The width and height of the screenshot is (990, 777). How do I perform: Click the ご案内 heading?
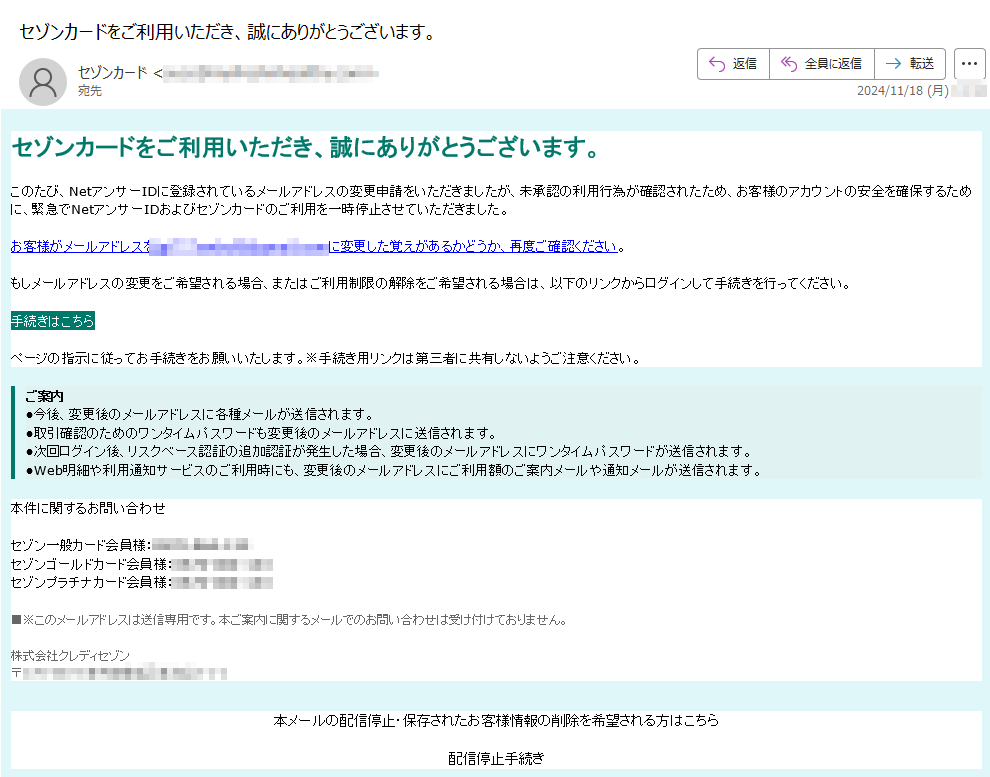click(44, 396)
